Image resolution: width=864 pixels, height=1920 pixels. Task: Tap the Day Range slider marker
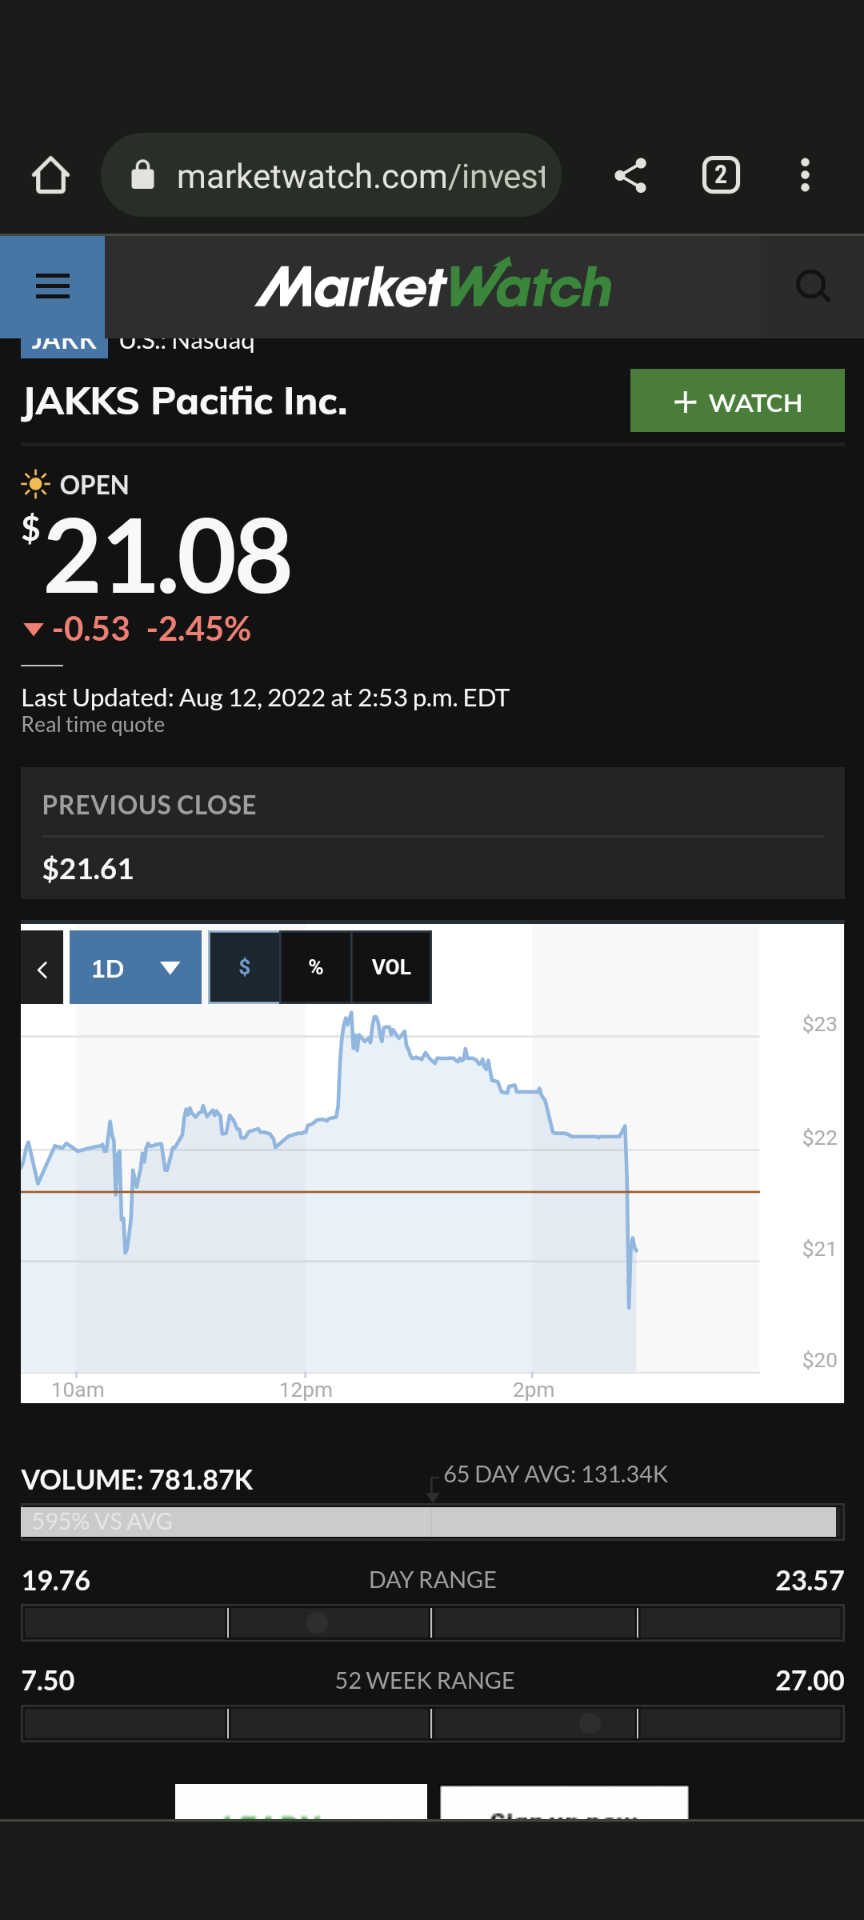pos(317,1623)
